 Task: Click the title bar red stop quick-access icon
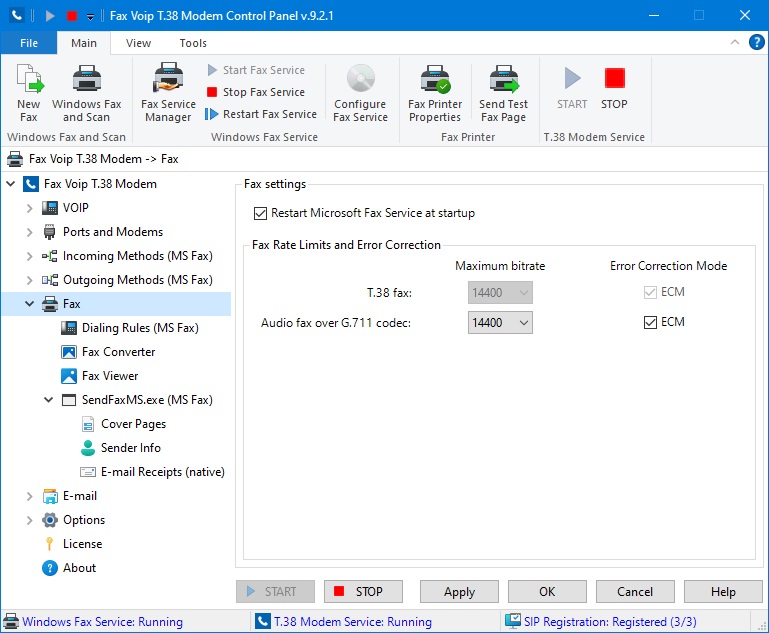(x=72, y=16)
